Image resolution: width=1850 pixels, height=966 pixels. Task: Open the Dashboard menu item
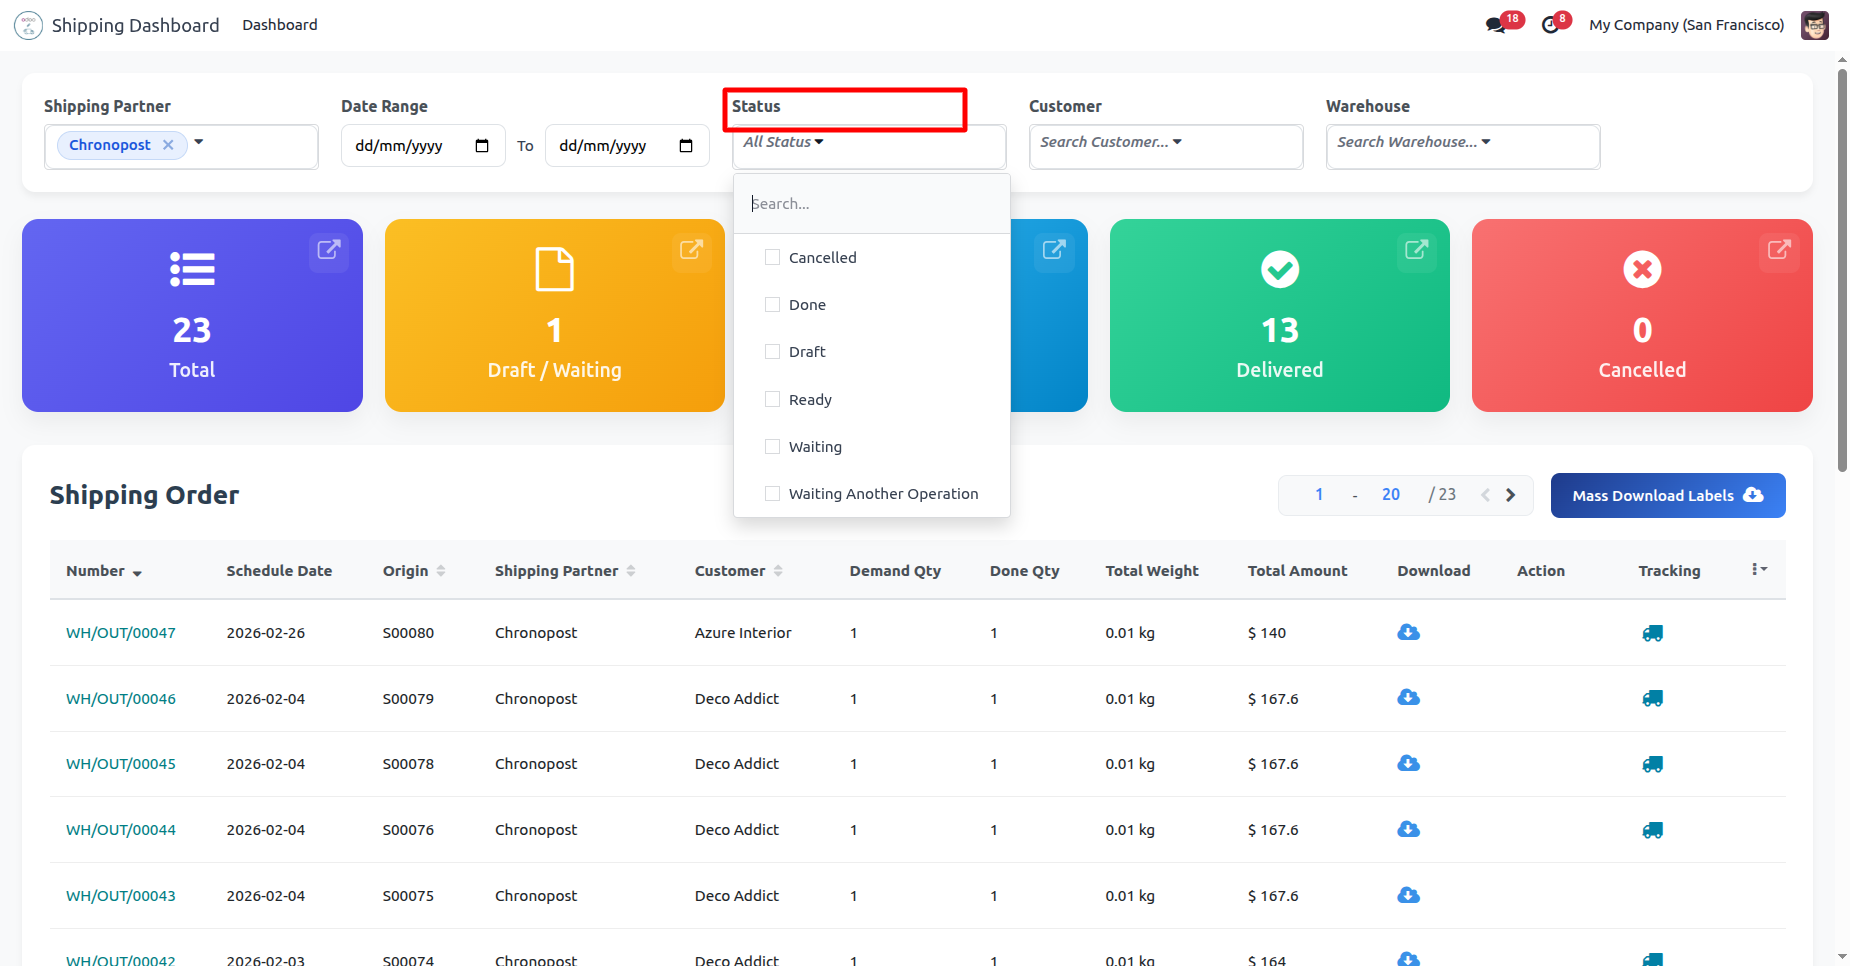coord(279,25)
